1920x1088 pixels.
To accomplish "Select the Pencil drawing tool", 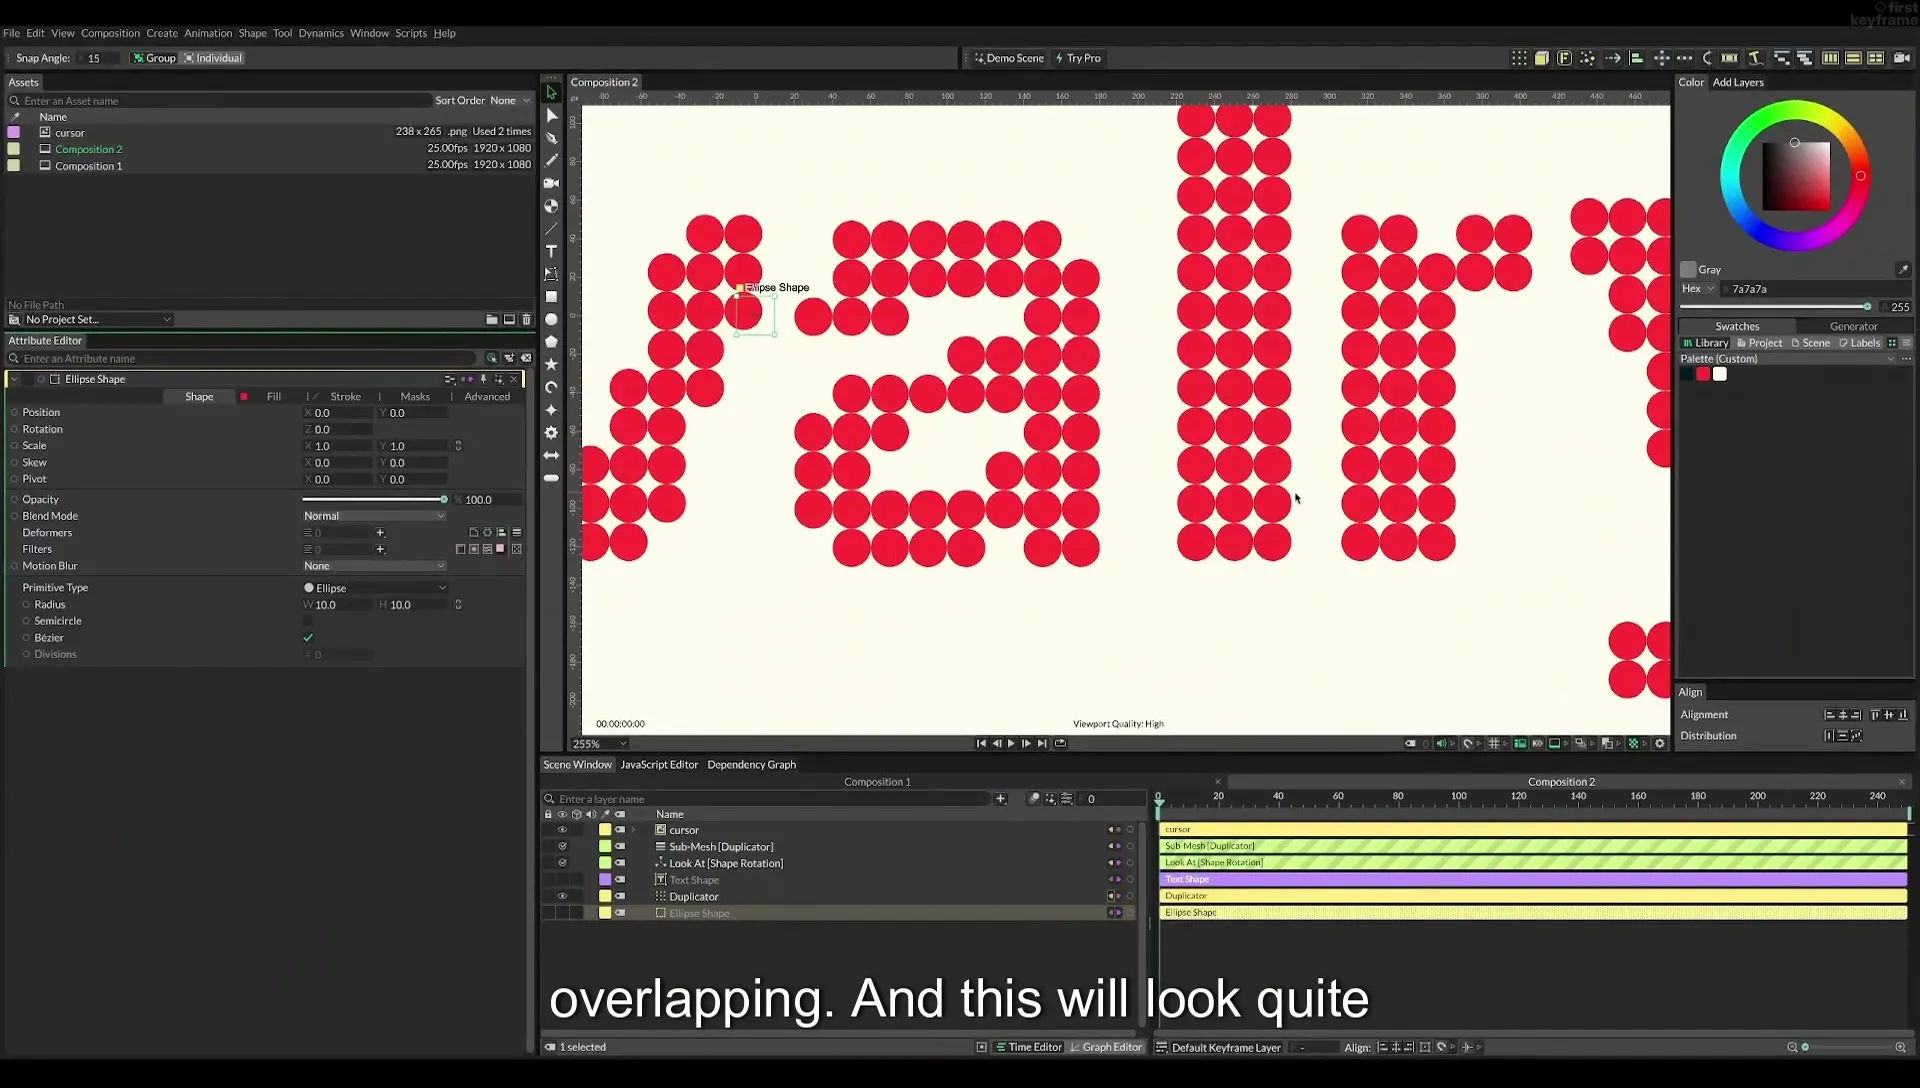I will pyautogui.click(x=551, y=161).
